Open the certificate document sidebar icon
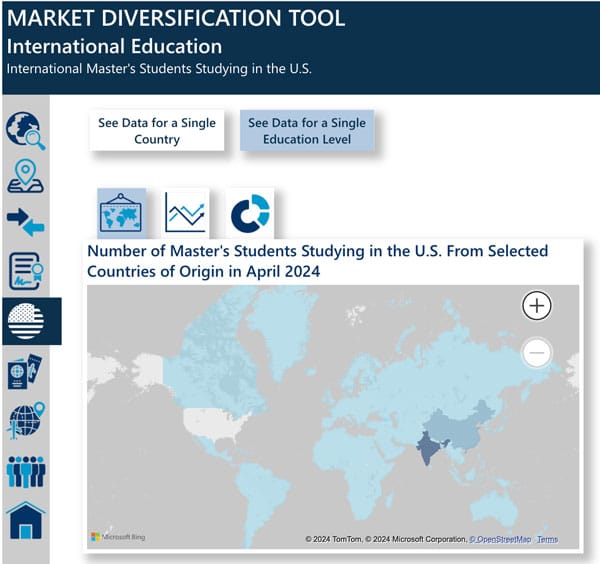600x564 pixels. click(26, 271)
